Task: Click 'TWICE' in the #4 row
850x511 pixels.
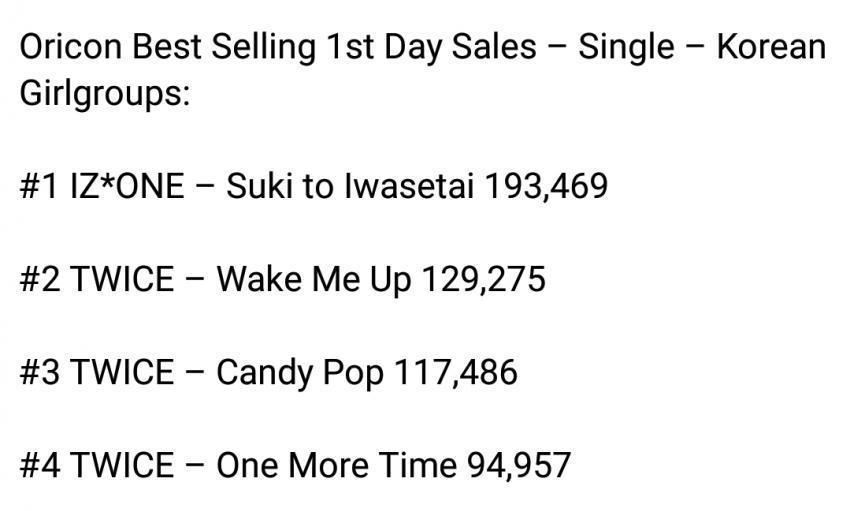Action: (x=123, y=465)
